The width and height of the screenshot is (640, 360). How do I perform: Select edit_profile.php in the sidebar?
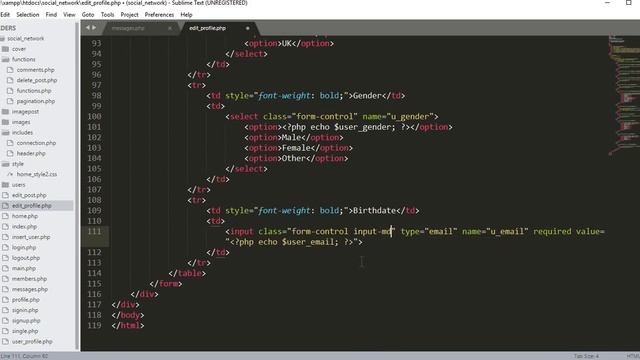pyautogui.click(x=31, y=206)
